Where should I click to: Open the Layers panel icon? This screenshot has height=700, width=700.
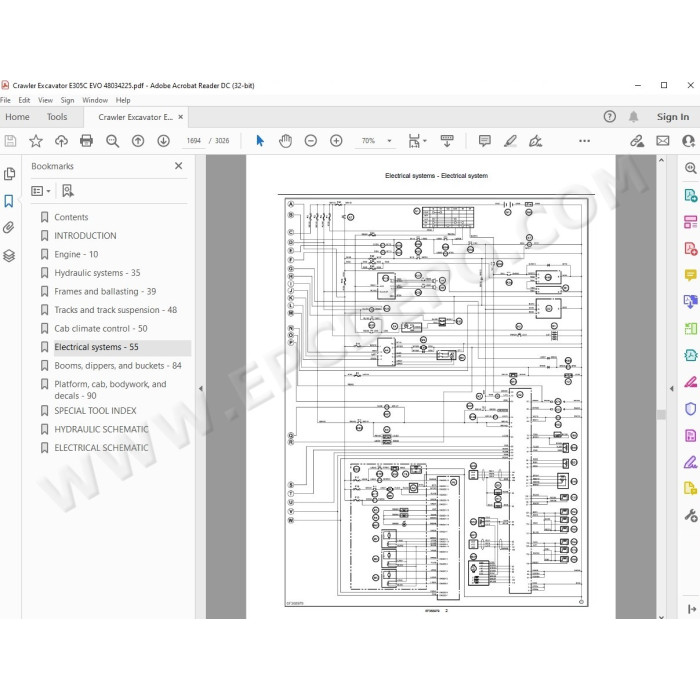click(x=9, y=255)
